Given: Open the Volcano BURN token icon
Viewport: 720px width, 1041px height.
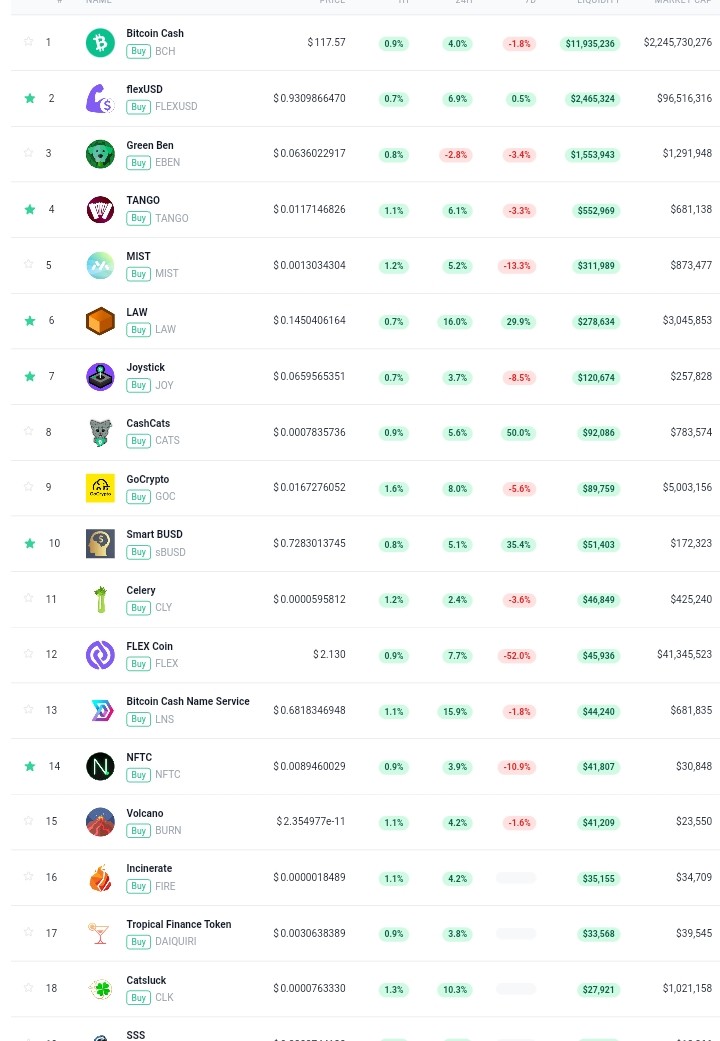Looking at the screenshot, I should pyautogui.click(x=100, y=822).
